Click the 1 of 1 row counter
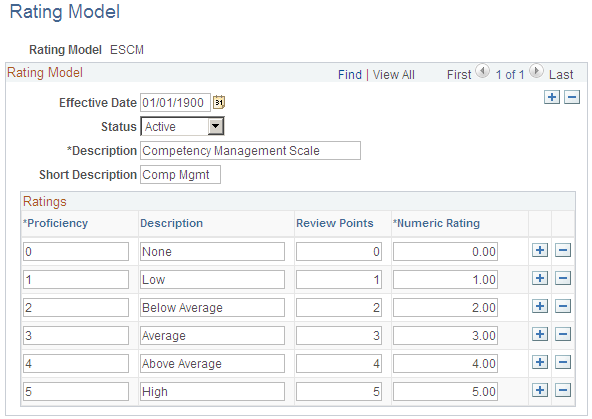Screen dimensions: 592x419 click(x=510, y=75)
